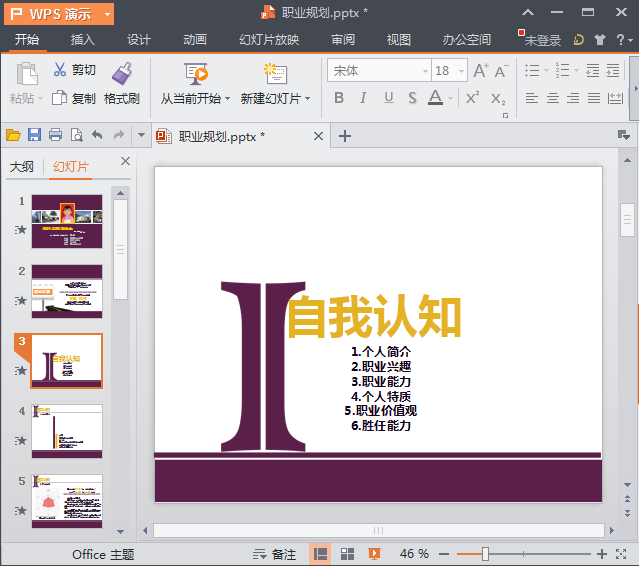This screenshot has width=639, height=566.
Task: Click the save icon in quick toolbar
Action: click(34, 136)
